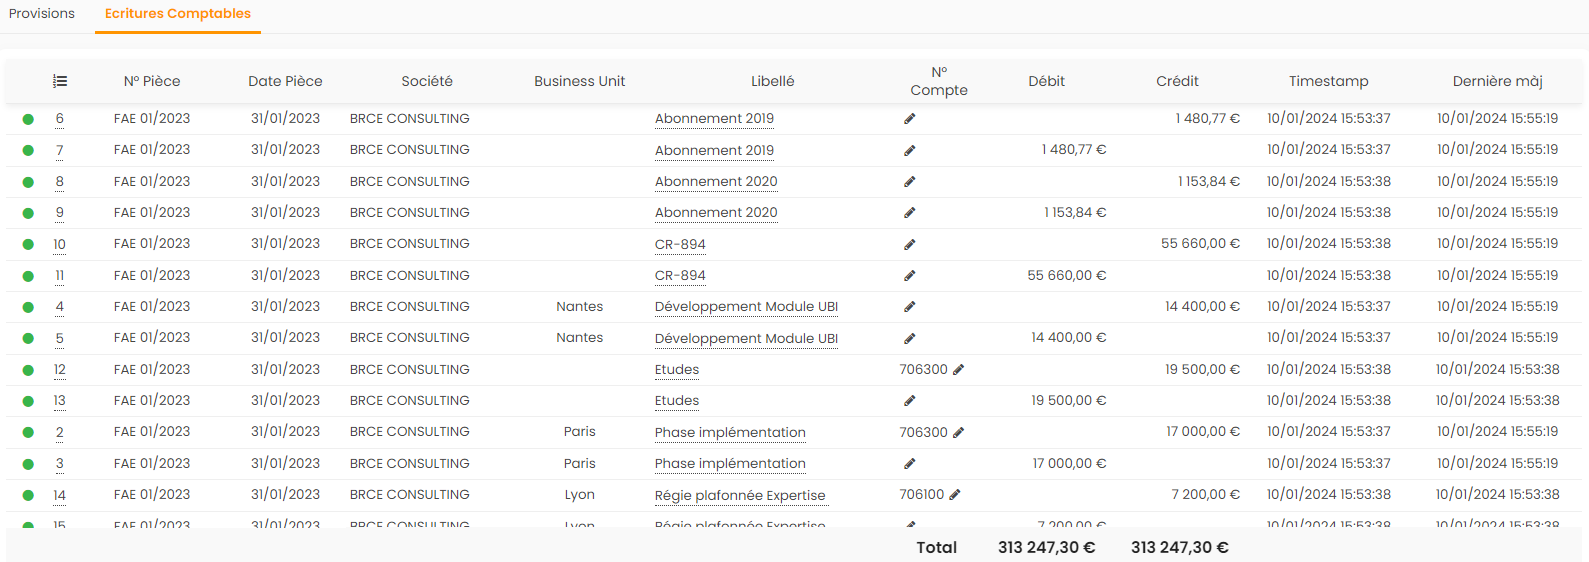Click pencil next to 706300 on Etudes row
Viewport: 1589px width, 562px height.
pyautogui.click(x=958, y=370)
